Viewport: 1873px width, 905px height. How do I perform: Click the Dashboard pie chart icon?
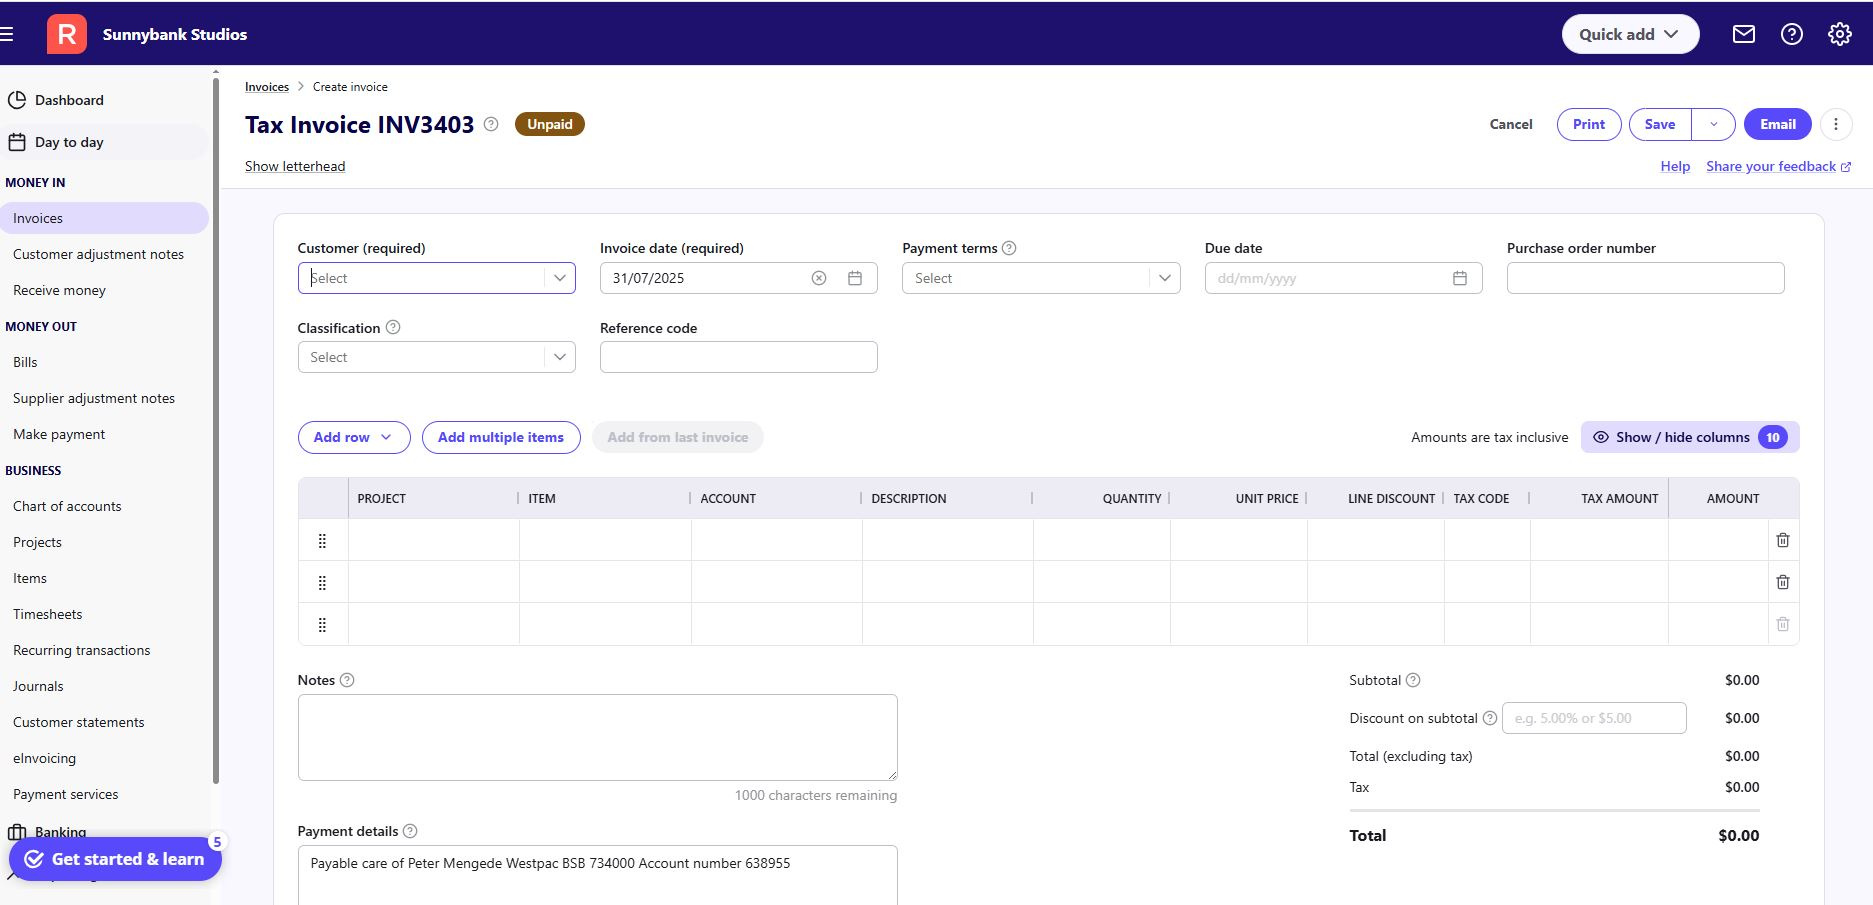17,100
